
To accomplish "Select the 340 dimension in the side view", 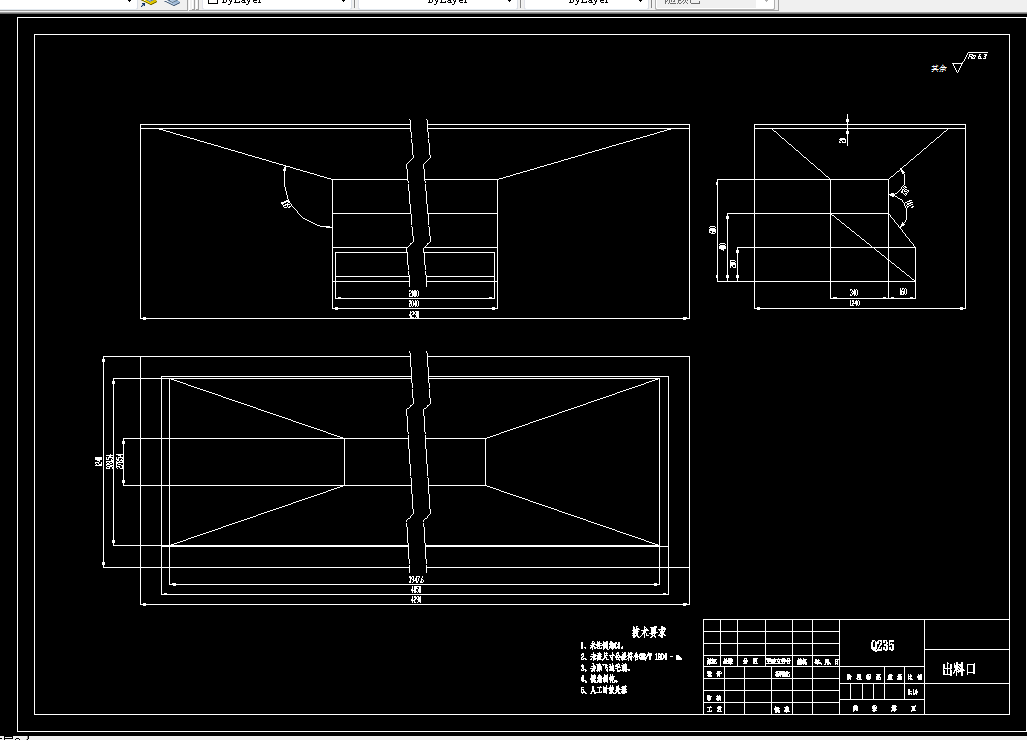I will [853, 292].
